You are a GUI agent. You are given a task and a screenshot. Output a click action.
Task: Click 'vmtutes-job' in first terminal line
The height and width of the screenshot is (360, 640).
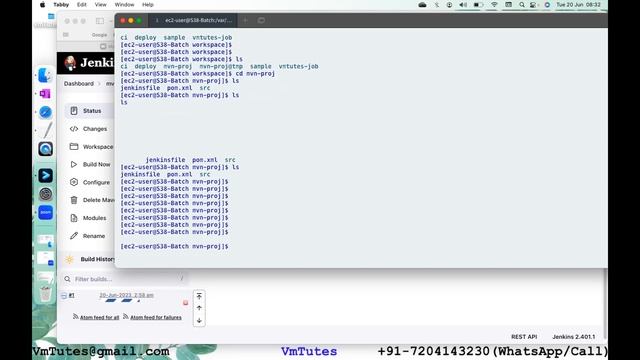pos(212,38)
